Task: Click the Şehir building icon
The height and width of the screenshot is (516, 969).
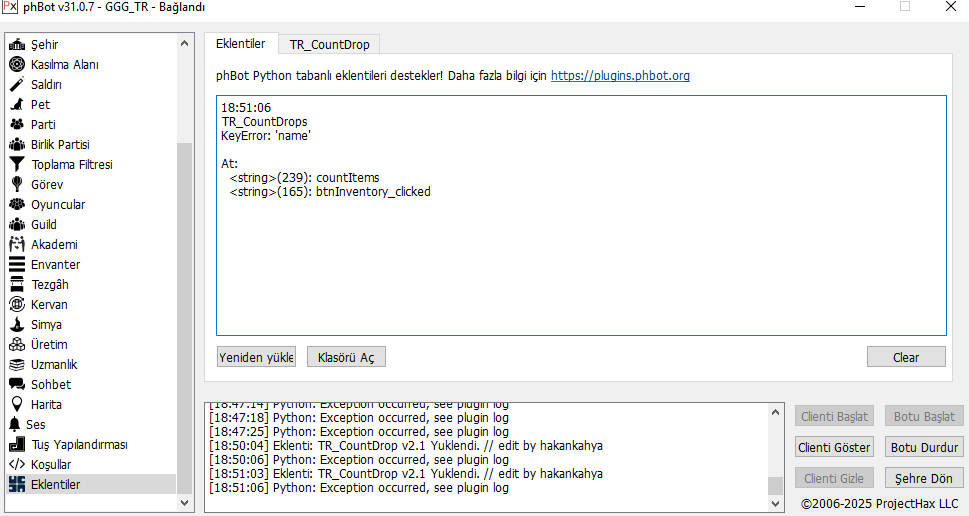Action: coord(16,45)
